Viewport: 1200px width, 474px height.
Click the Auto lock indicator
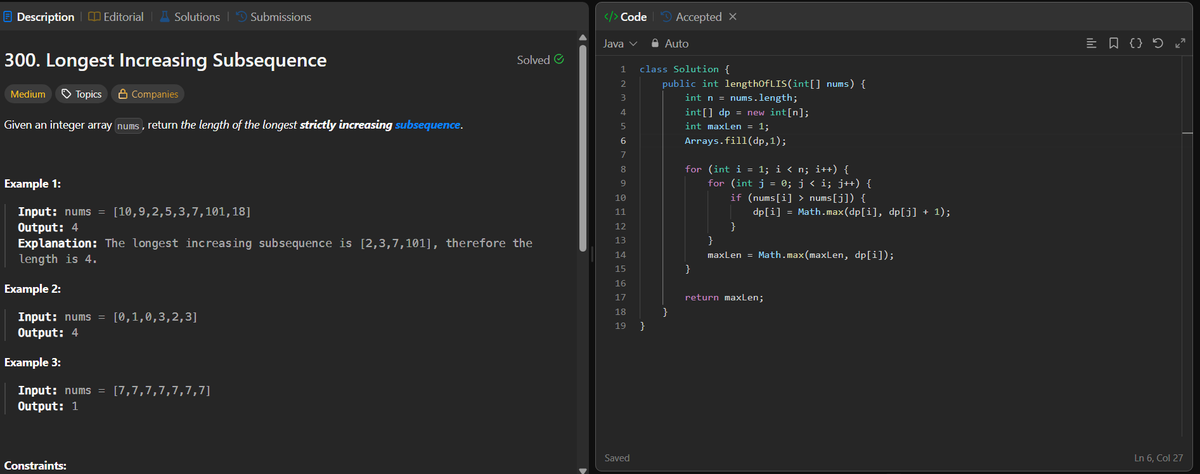[x=670, y=44]
